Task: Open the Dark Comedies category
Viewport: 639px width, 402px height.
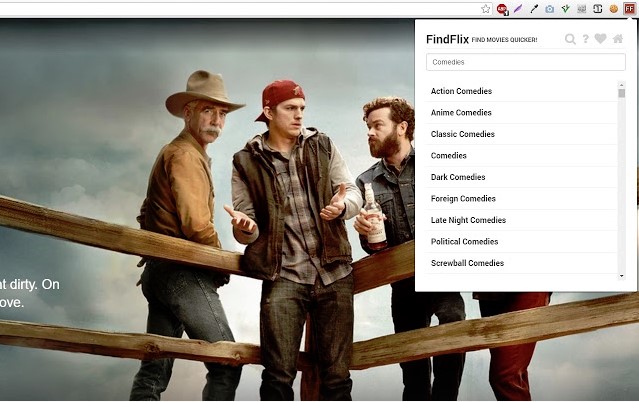Action: coord(522,177)
